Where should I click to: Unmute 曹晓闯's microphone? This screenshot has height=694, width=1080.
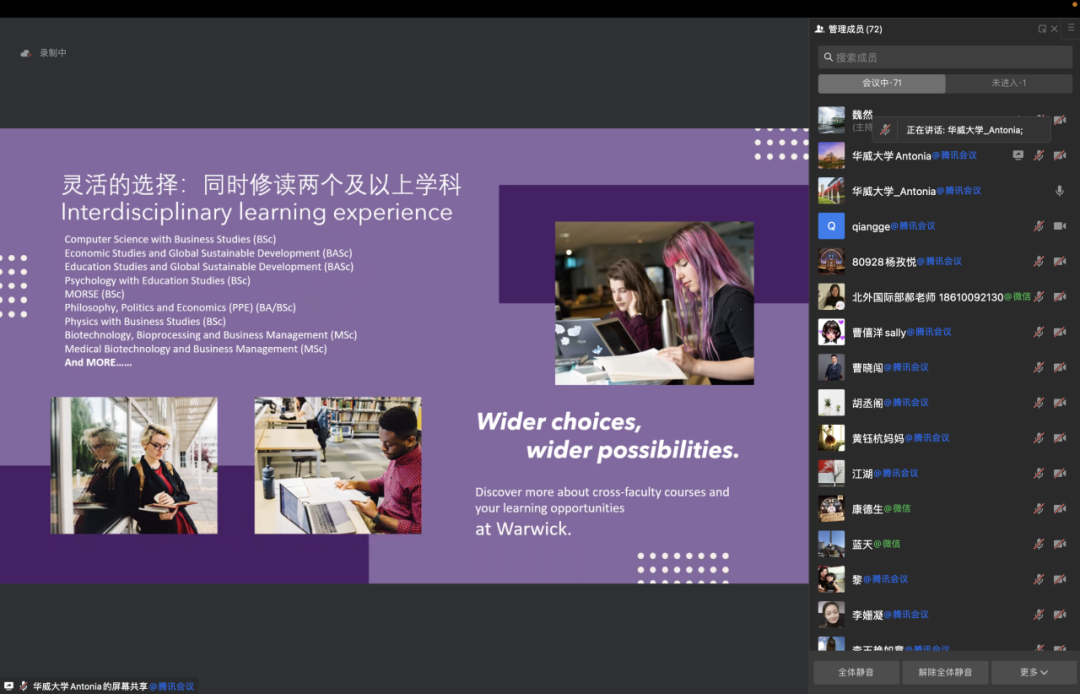[1039, 367]
